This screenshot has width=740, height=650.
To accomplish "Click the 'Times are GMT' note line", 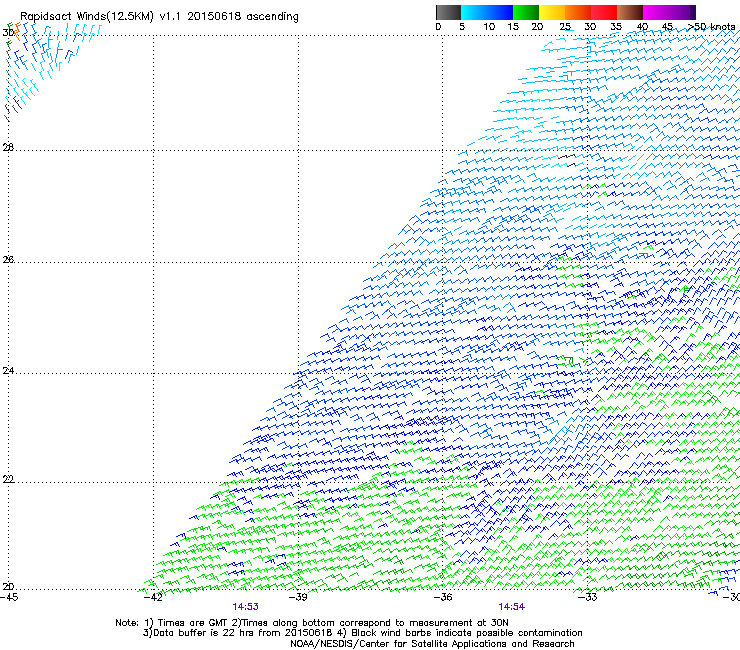I will pyautogui.click(x=312, y=623).
